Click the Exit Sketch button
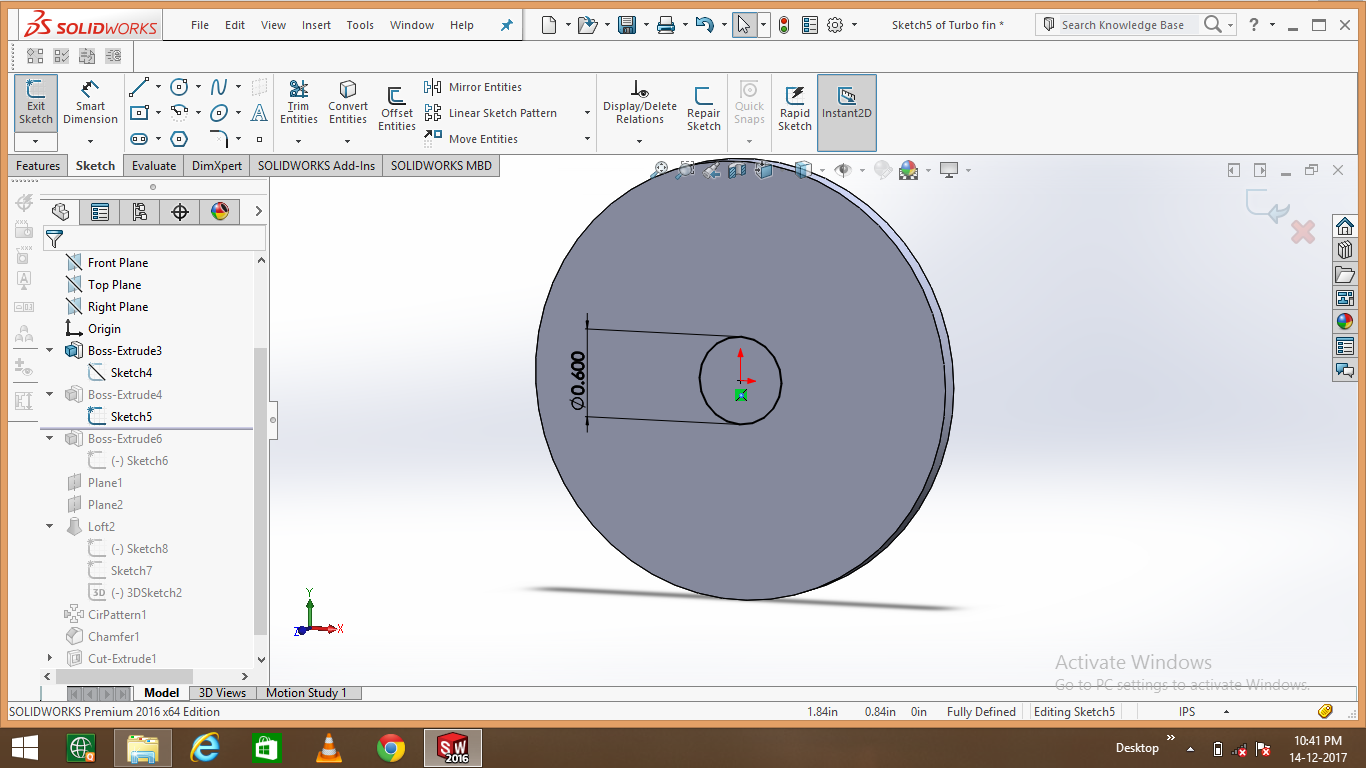This screenshot has height=768, width=1366. coord(35,100)
